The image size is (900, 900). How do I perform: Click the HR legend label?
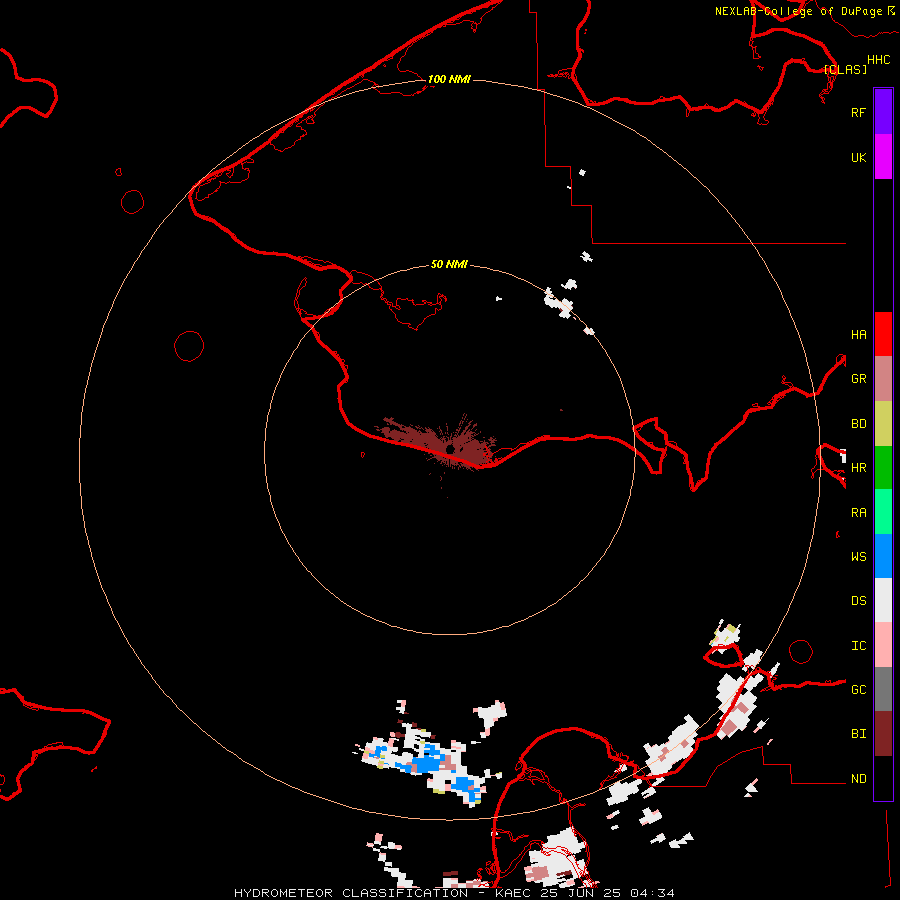(858, 468)
